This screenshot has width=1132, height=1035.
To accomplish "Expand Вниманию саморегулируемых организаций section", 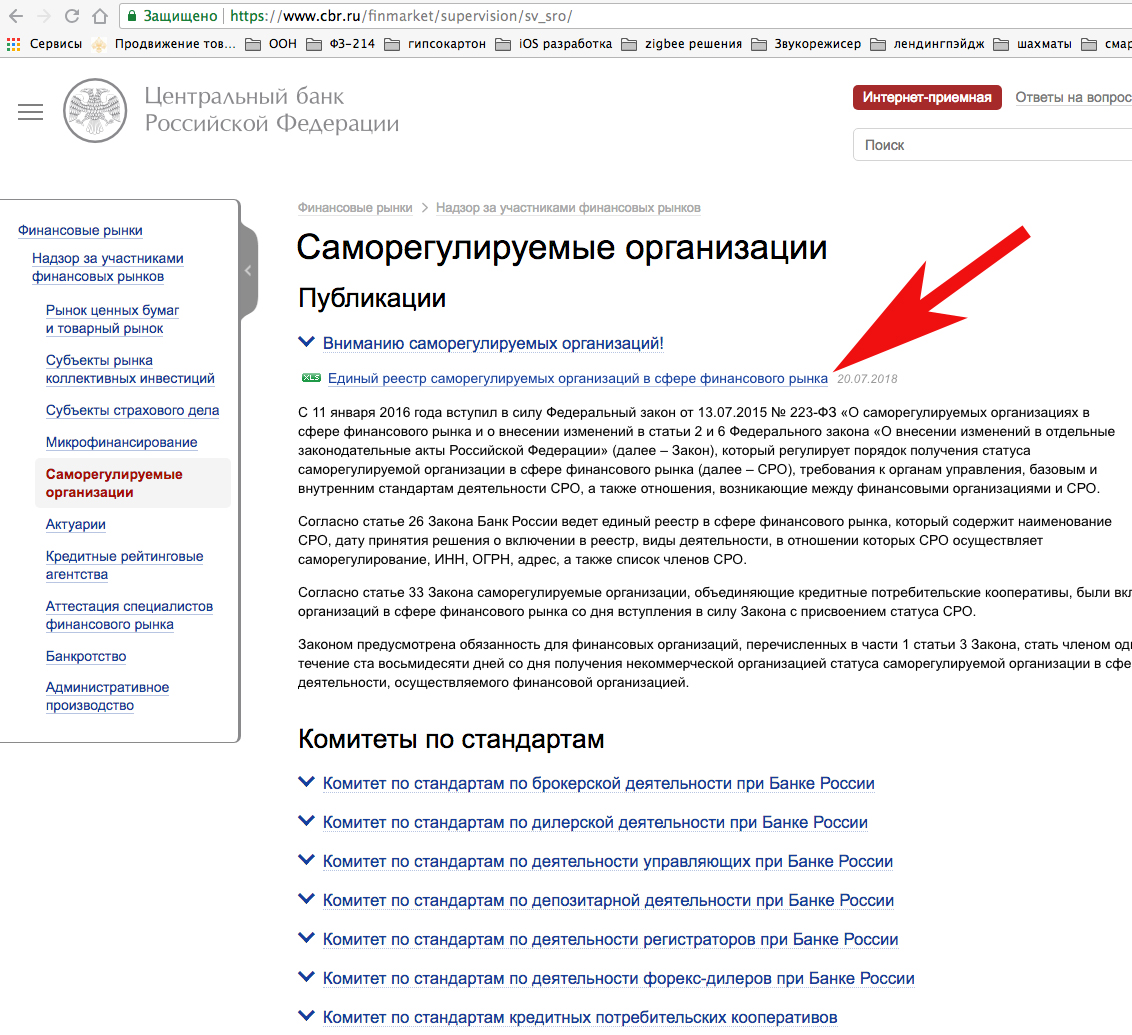I will click(x=493, y=344).
